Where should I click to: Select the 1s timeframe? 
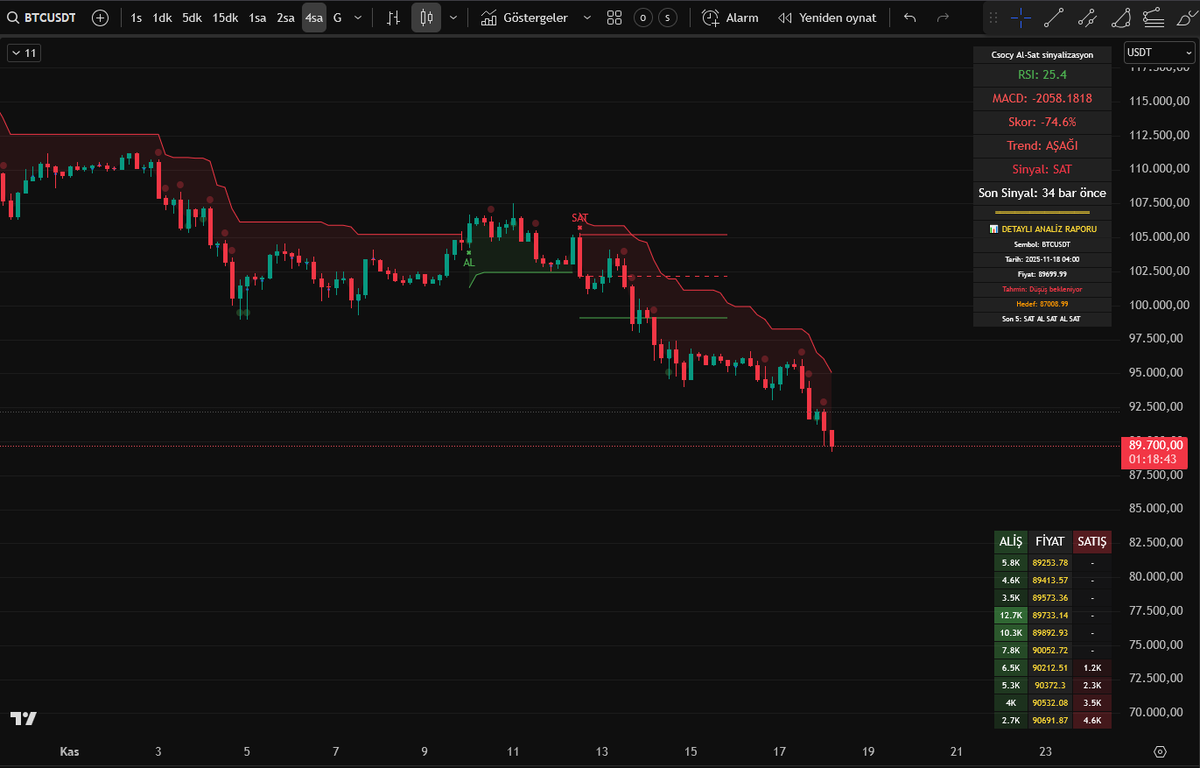click(136, 18)
